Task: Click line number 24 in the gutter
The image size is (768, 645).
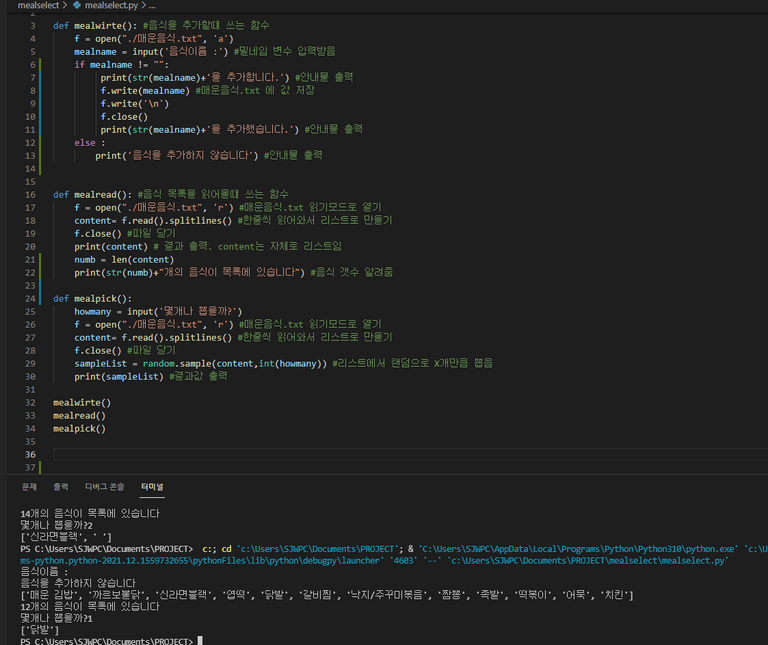Action: click(x=30, y=299)
